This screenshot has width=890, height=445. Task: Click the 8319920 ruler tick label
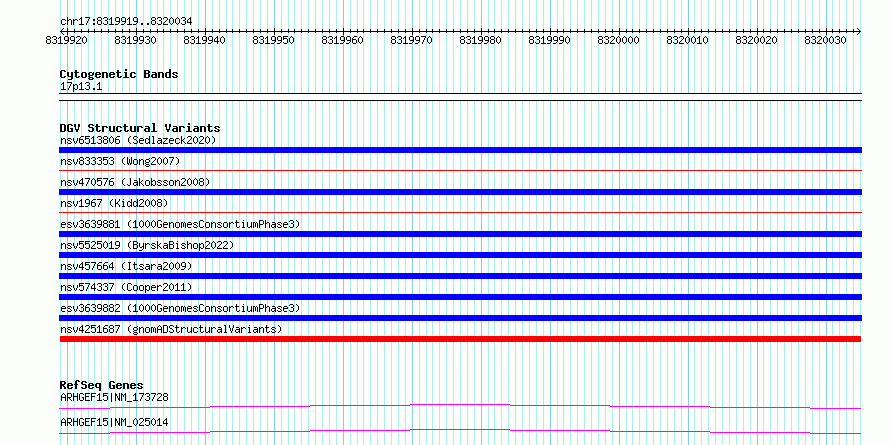(x=67, y=40)
